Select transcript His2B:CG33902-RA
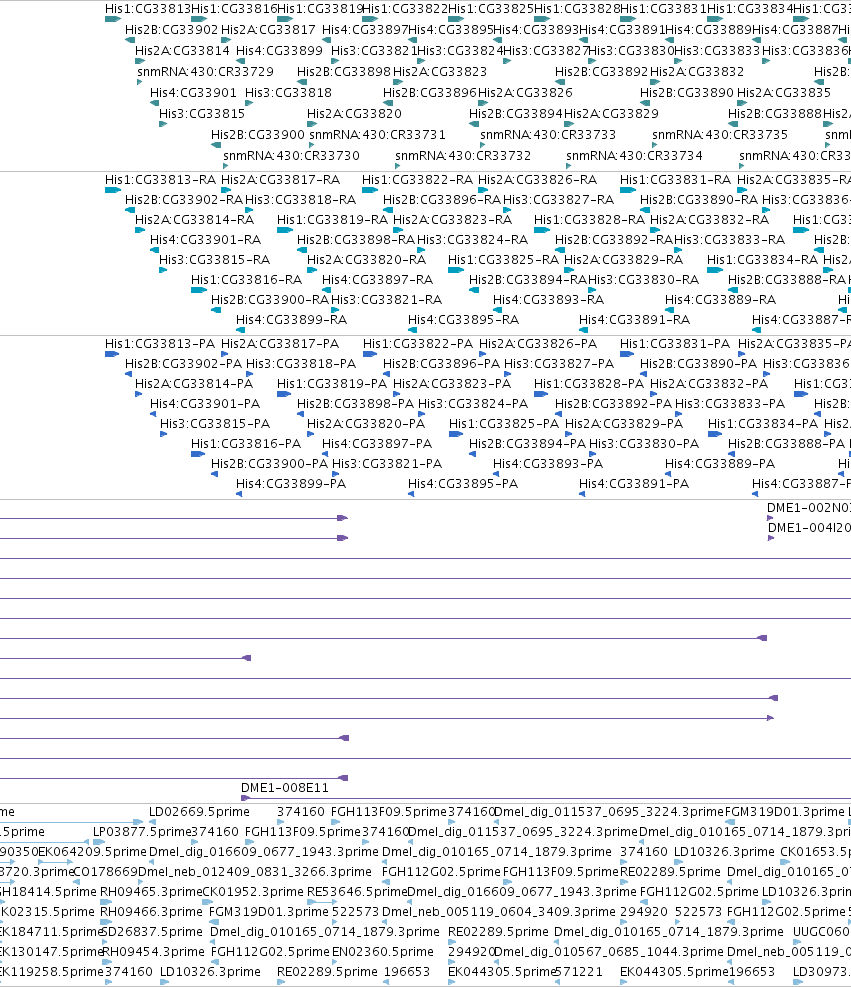 click(x=184, y=200)
